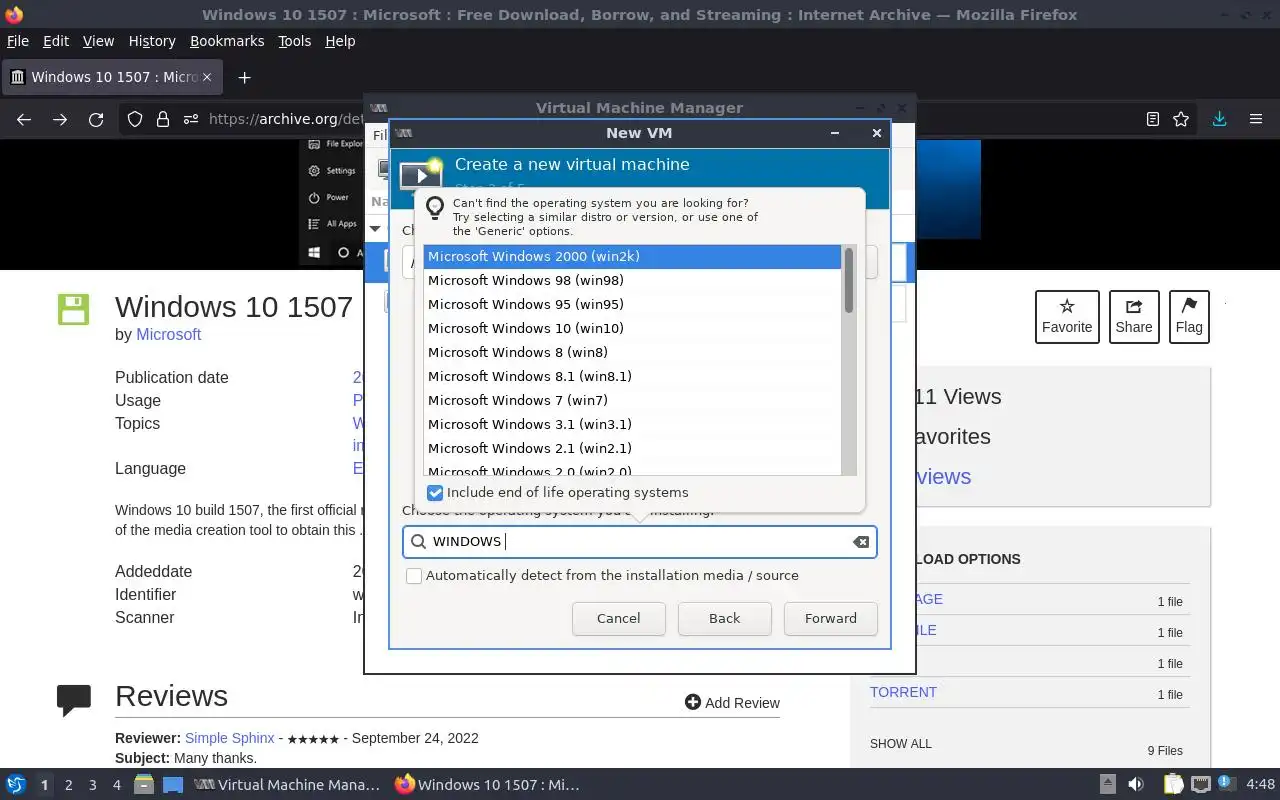Favorite this archive item
Viewport: 1280px width, 800px height.
1067,317
